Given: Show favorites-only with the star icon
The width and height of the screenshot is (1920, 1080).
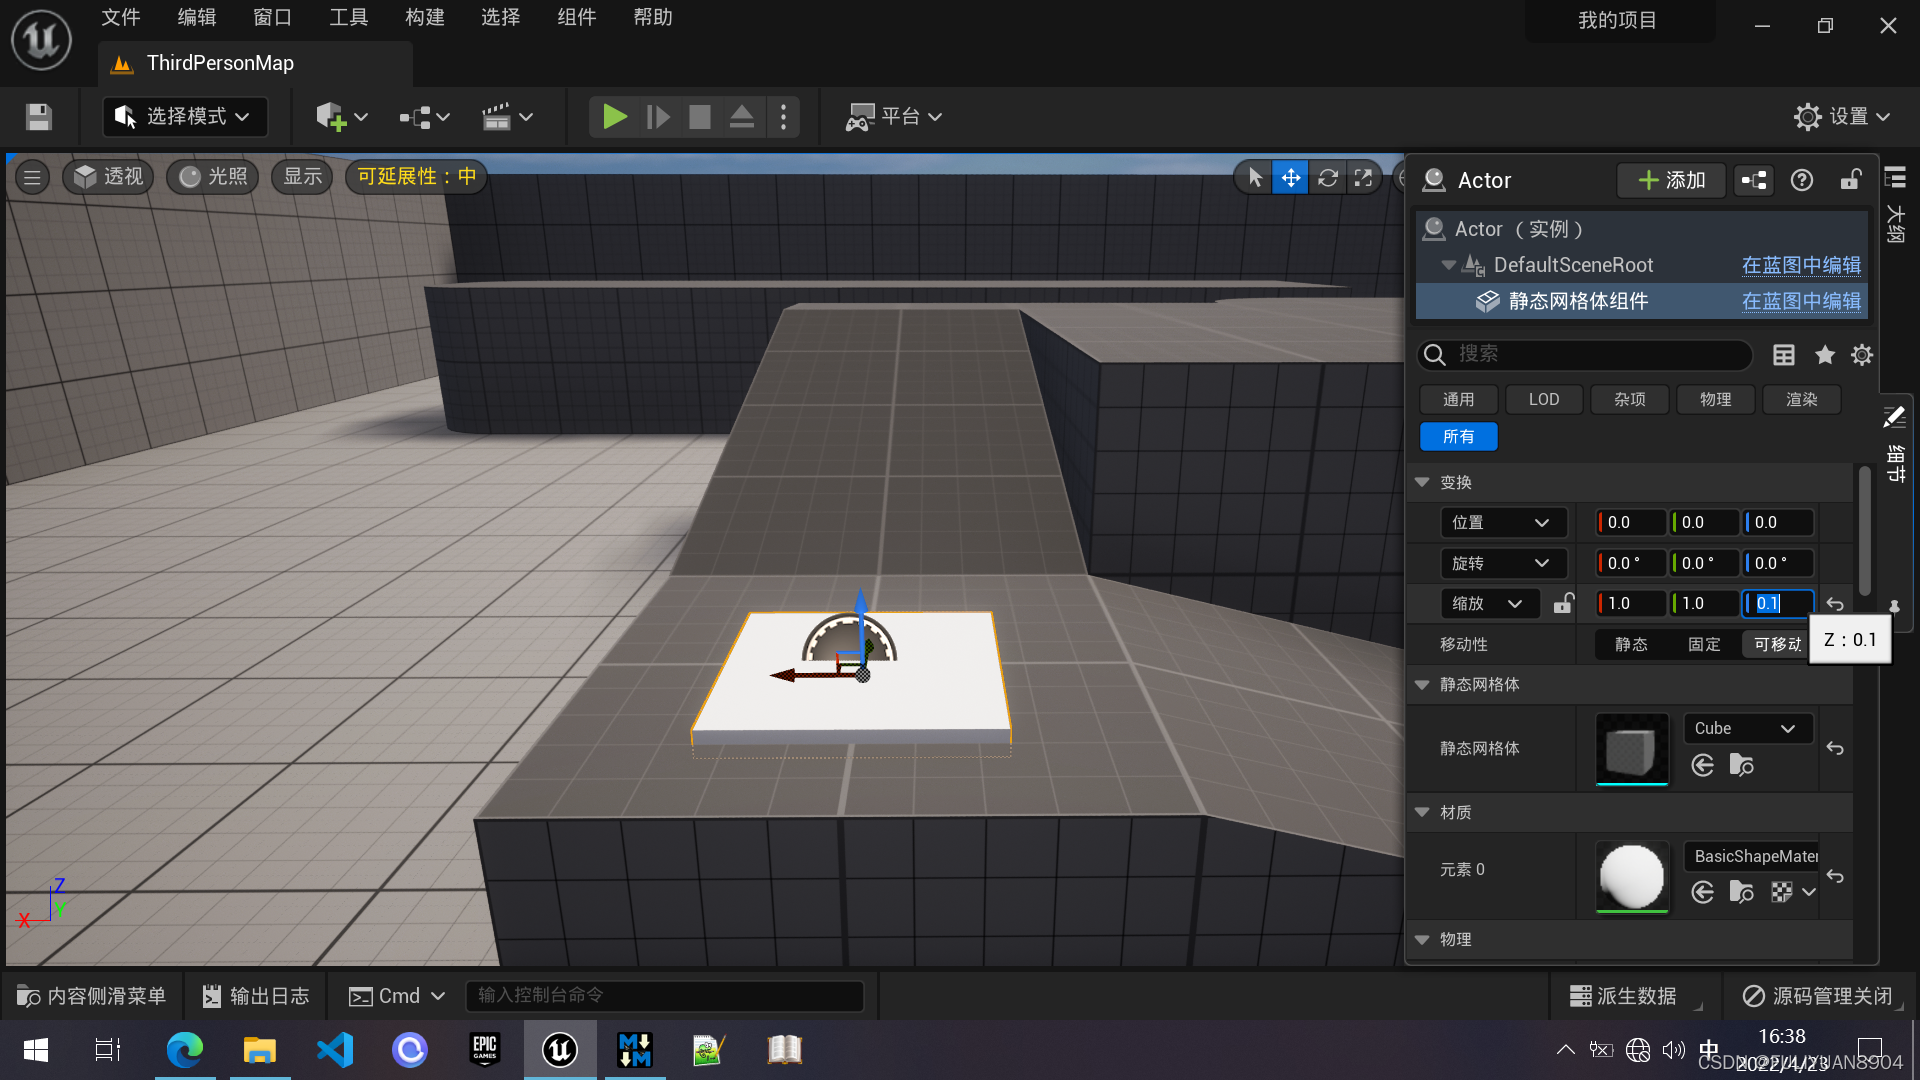Looking at the screenshot, I should click(1825, 355).
